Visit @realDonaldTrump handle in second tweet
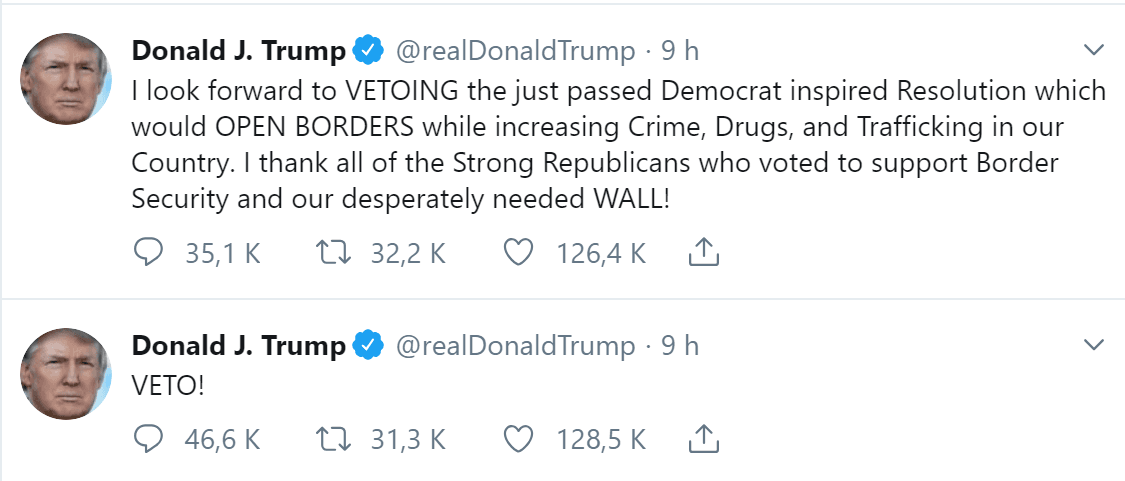Image resolution: width=1125 pixels, height=481 pixels. 515,347
